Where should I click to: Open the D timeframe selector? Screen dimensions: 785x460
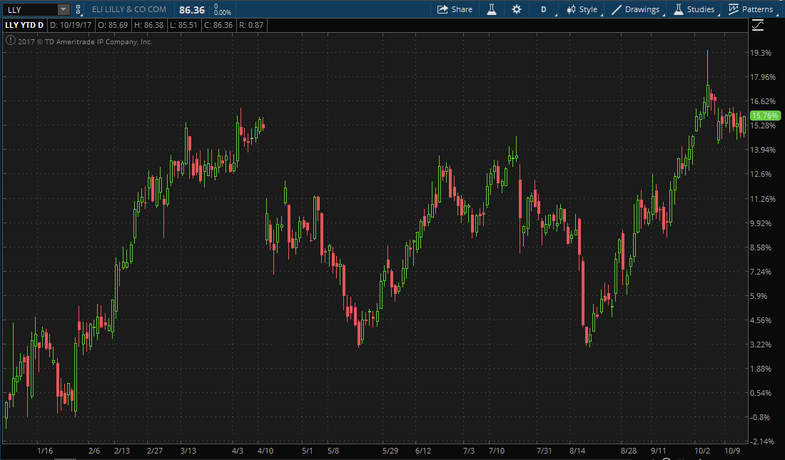(544, 10)
